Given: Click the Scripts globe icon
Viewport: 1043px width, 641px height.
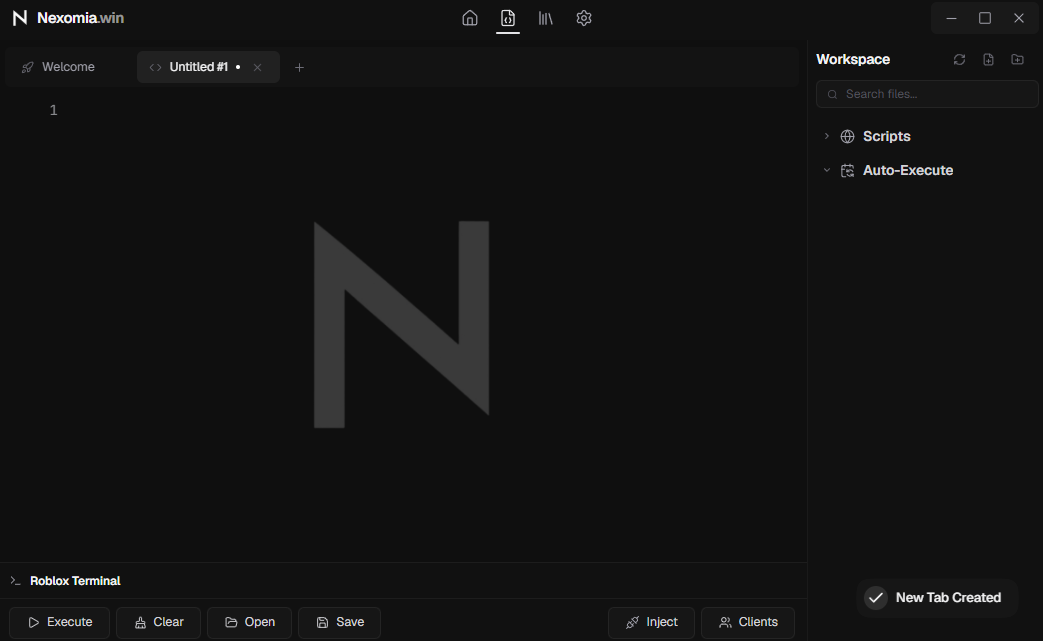Looking at the screenshot, I should (x=847, y=136).
